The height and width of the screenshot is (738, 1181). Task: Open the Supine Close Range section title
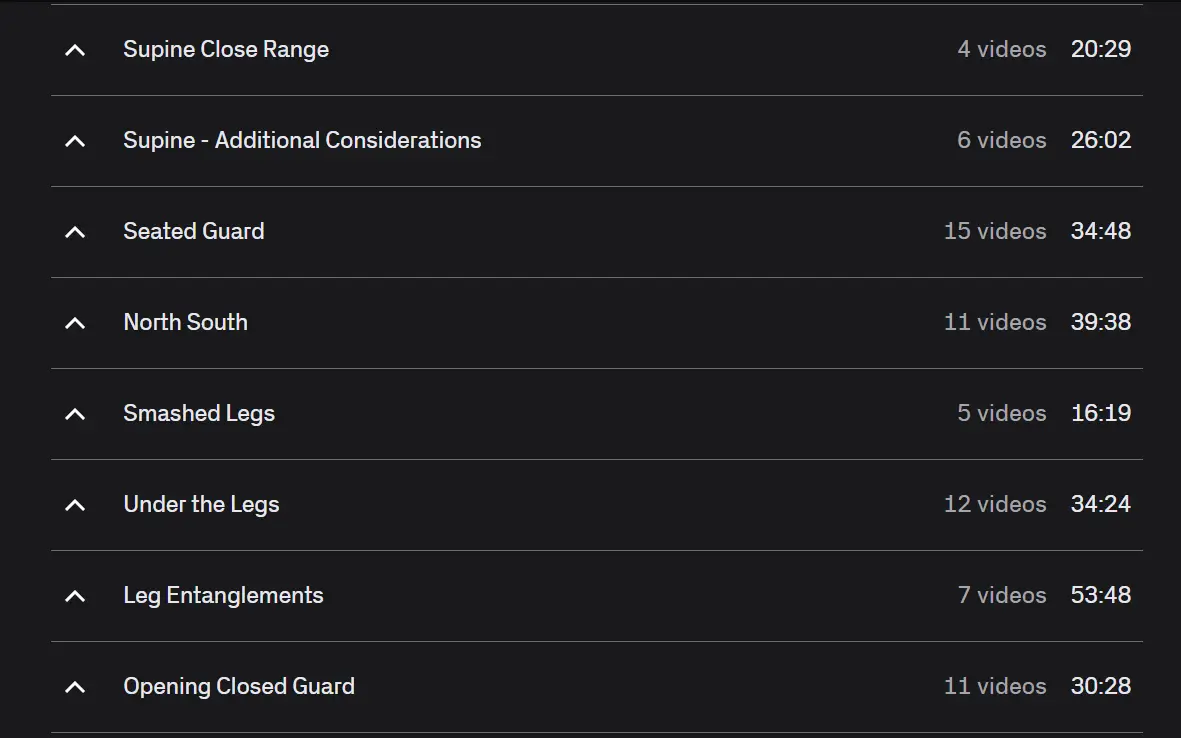(226, 50)
